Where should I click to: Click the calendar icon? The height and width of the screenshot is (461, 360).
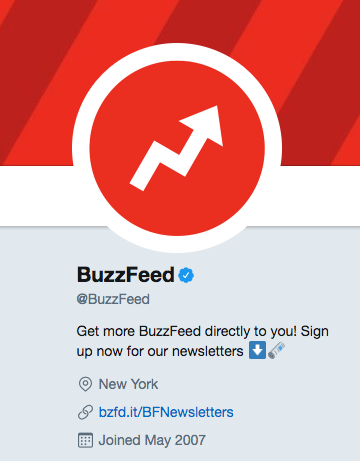[85, 440]
